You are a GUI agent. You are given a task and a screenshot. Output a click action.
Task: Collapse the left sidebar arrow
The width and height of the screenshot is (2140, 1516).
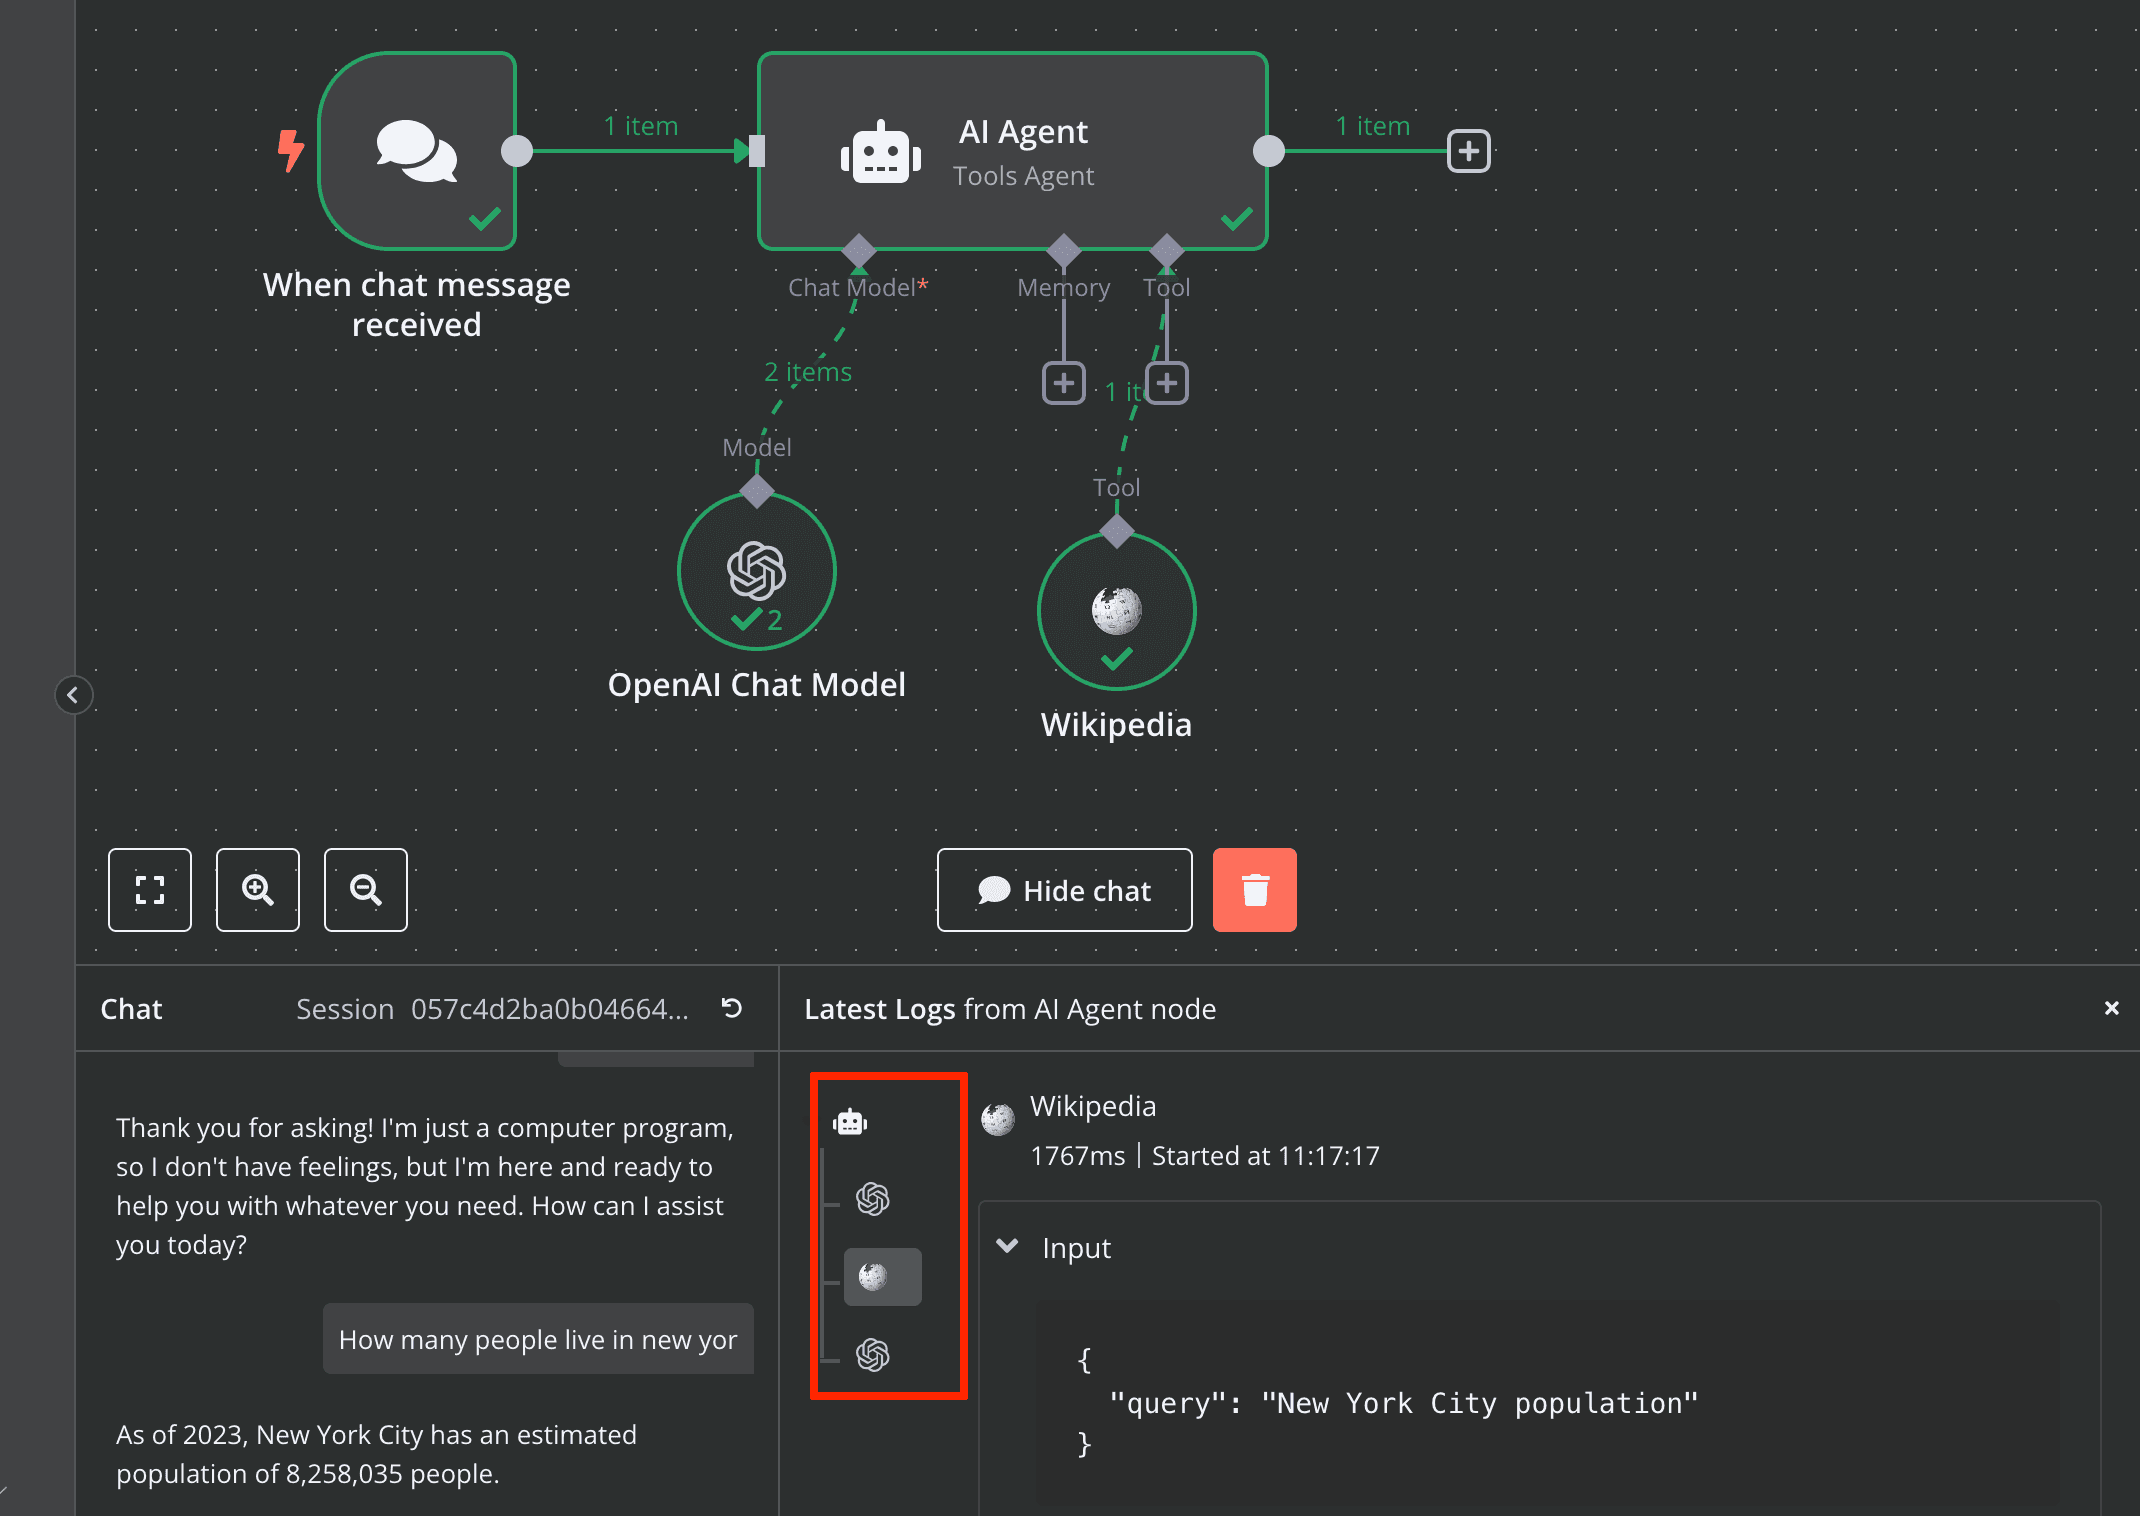(x=73, y=695)
